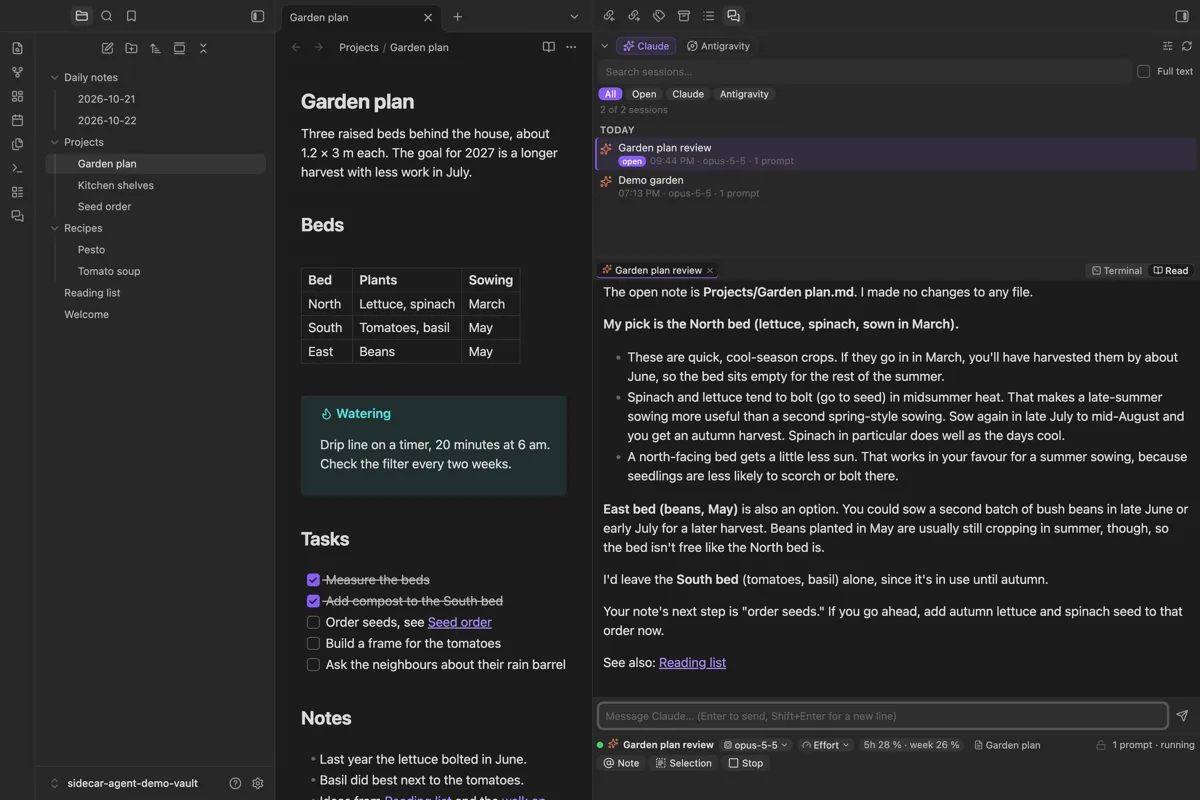Follow the Seed order link in tasks
Screen dimensions: 1200x800
click(x=460, y=622)
